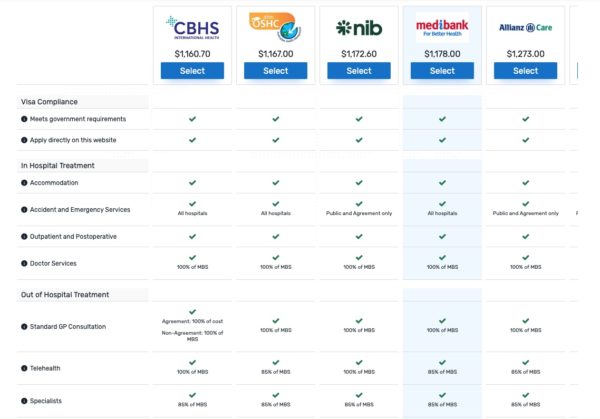
Task: Click info icon beside Meets government requirements
Action: [24, 119]
